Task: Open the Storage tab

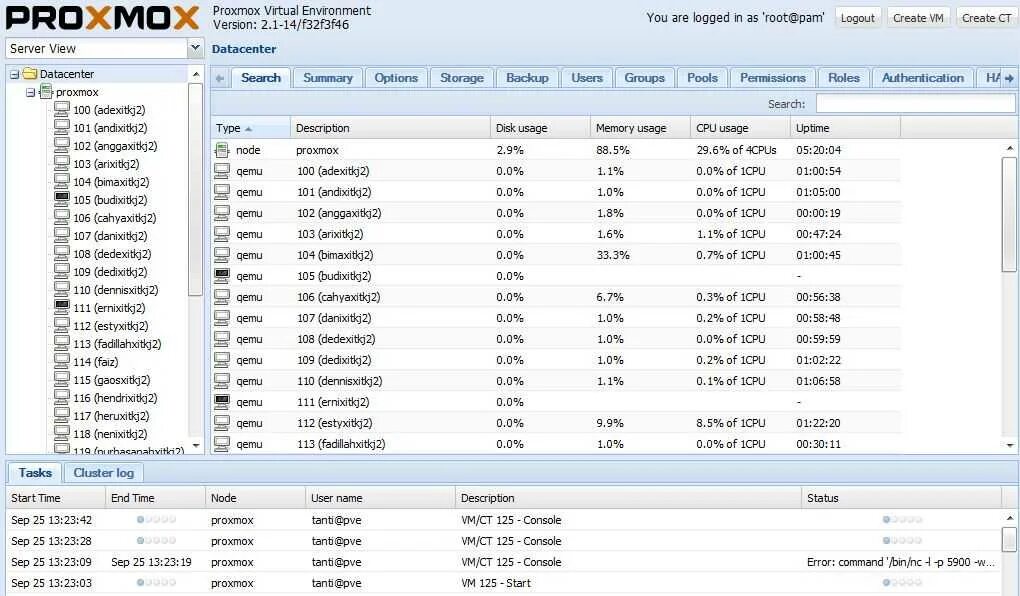Action: pyautogui.click(x=462, y=78)
